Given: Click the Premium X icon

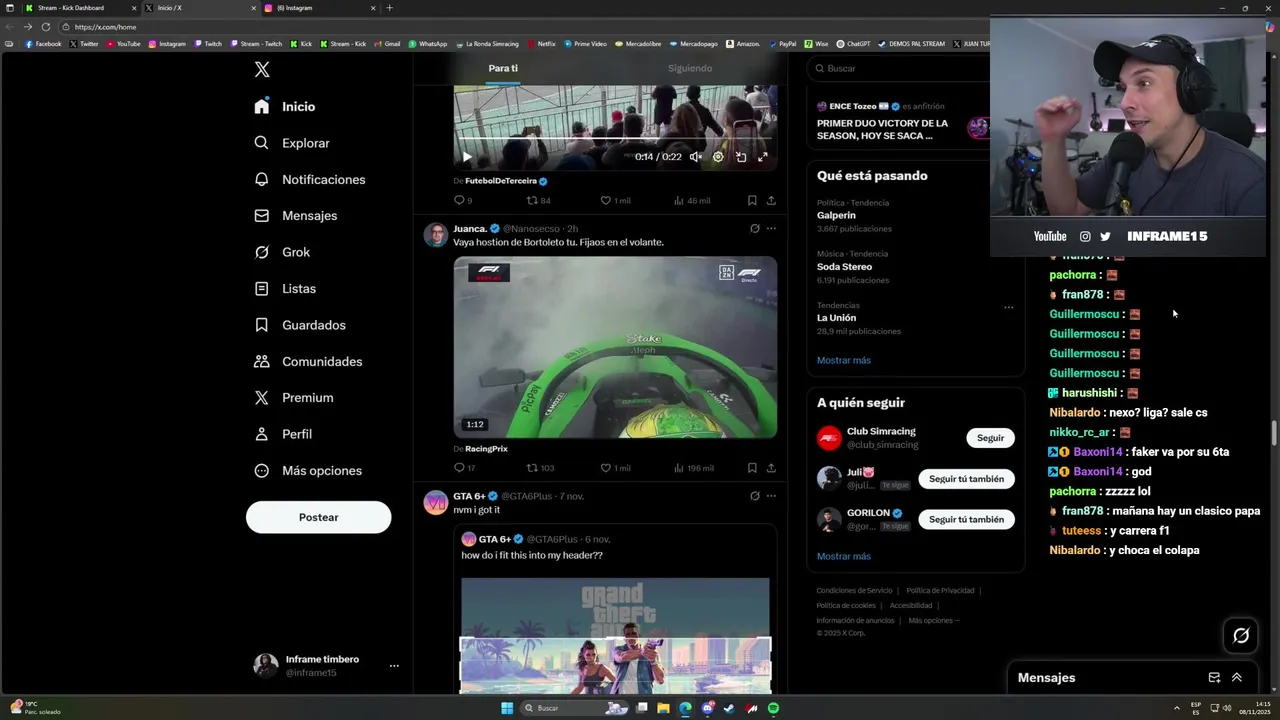Looking at the screenshot, I should pyautogui.click(x=261, y=398).
